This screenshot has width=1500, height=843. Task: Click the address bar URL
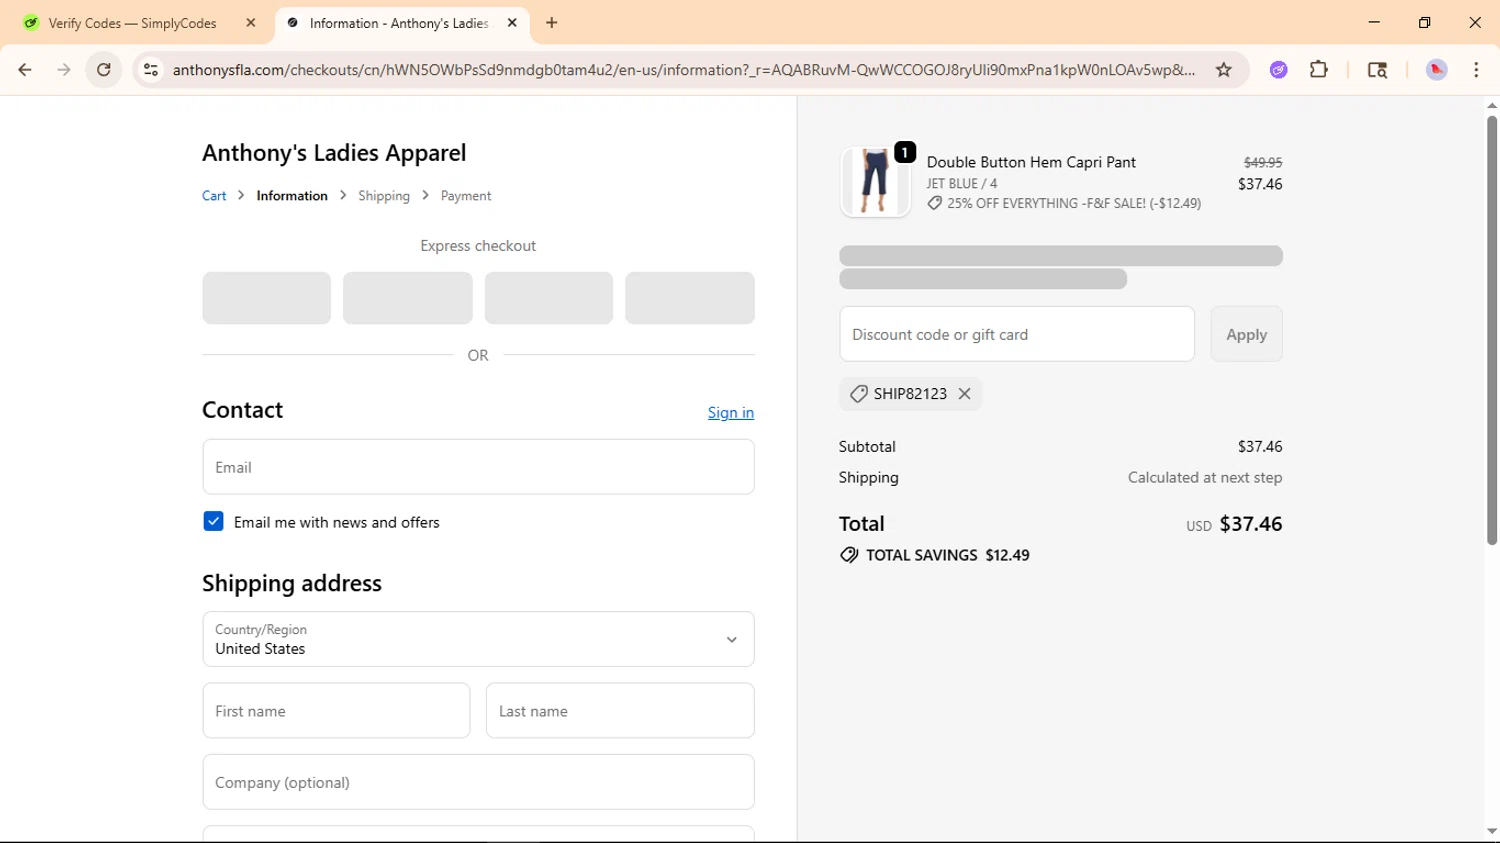pyautogui.click(x=684, y=70)
